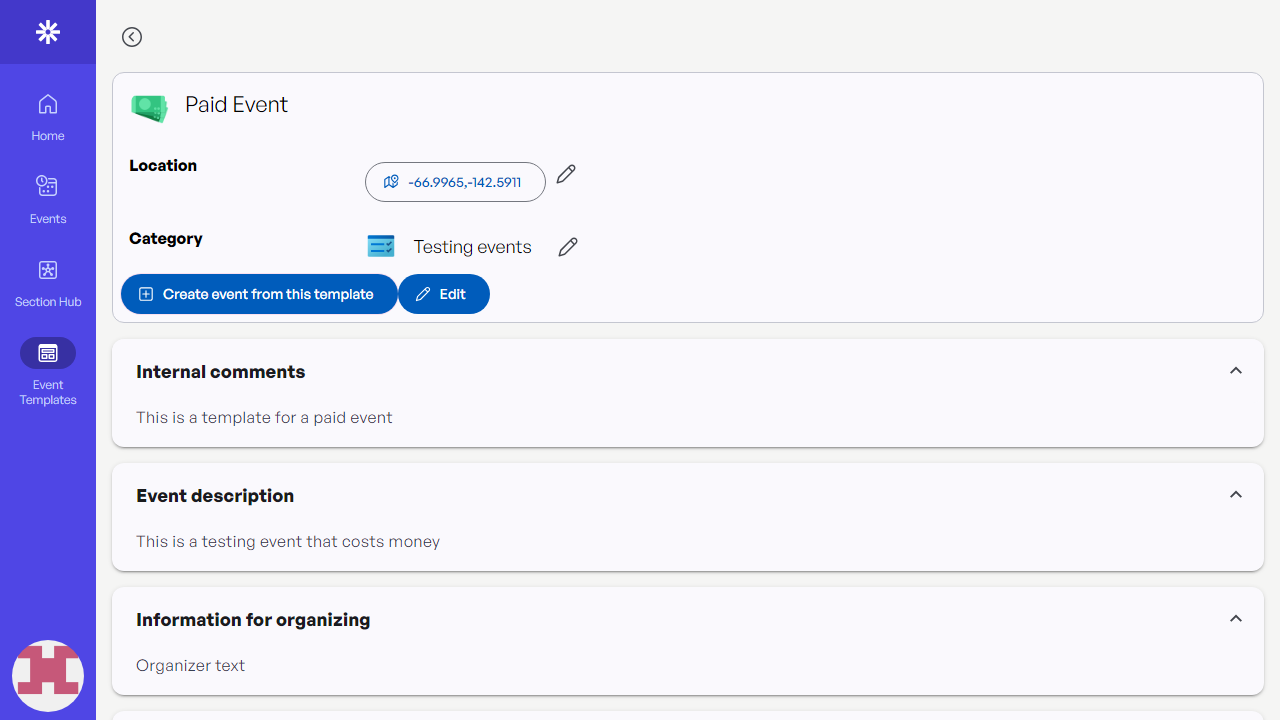Collapse the Internal comments section
The width and height of the screenshot is (1280, 720).
(x=1236, y=371)
